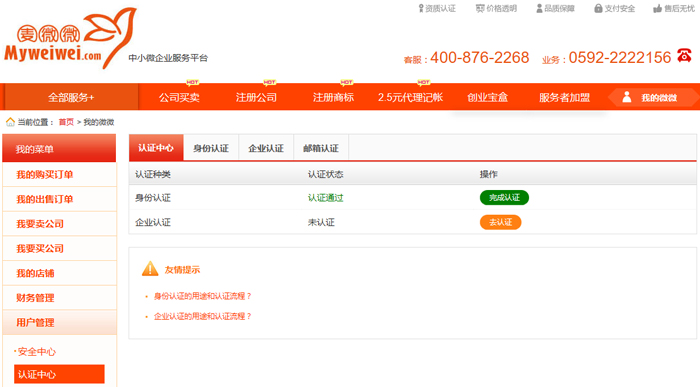
Task: Open 我的出售订单 in the sidebar
Action: 59,199
